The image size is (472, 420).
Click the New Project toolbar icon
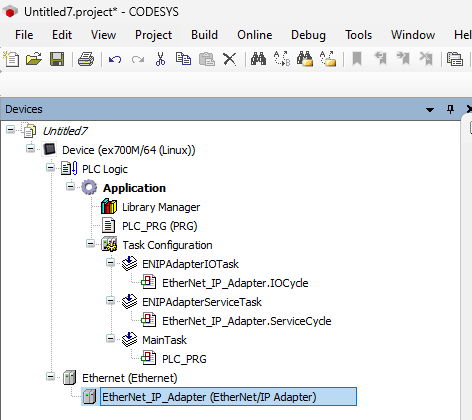point(11,59)
